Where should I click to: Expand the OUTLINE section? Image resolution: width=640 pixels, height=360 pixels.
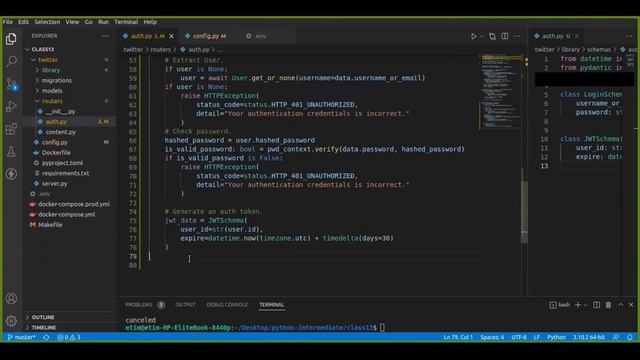coord(69,317)
